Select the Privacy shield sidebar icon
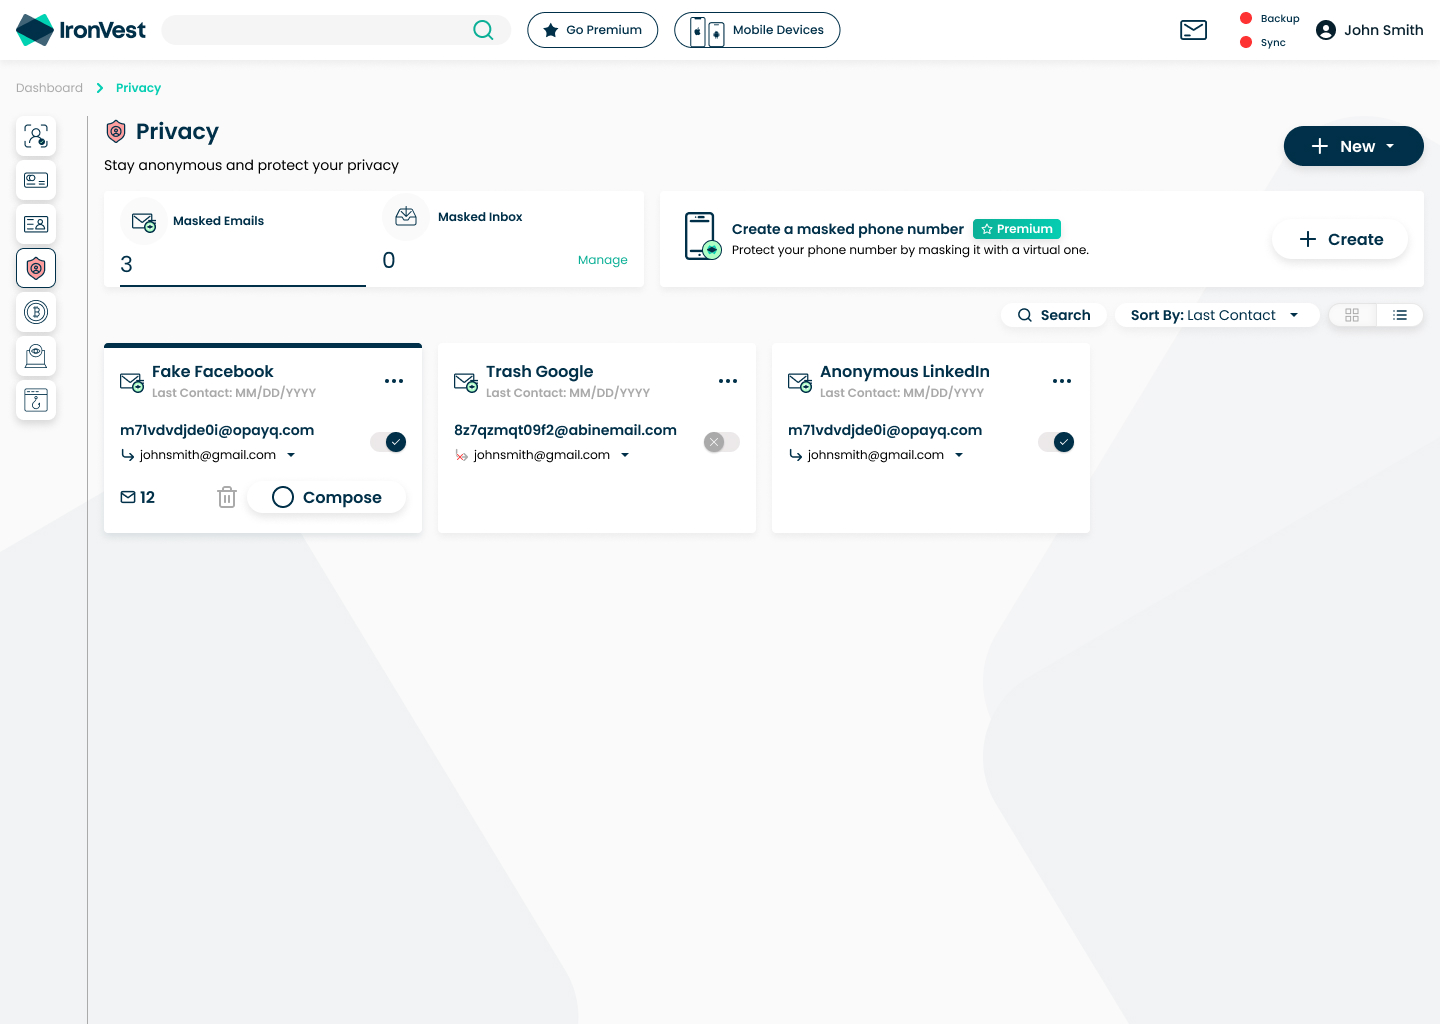 click(36, 268)
